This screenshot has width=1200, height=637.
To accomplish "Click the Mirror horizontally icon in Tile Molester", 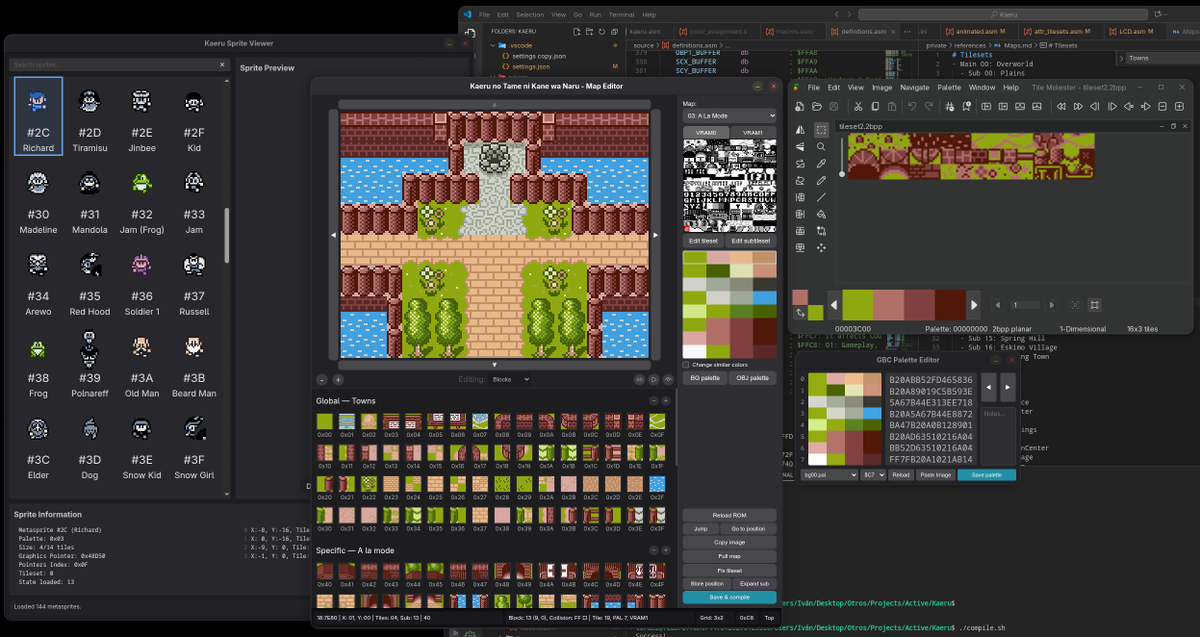I will (x=800, y=130).
